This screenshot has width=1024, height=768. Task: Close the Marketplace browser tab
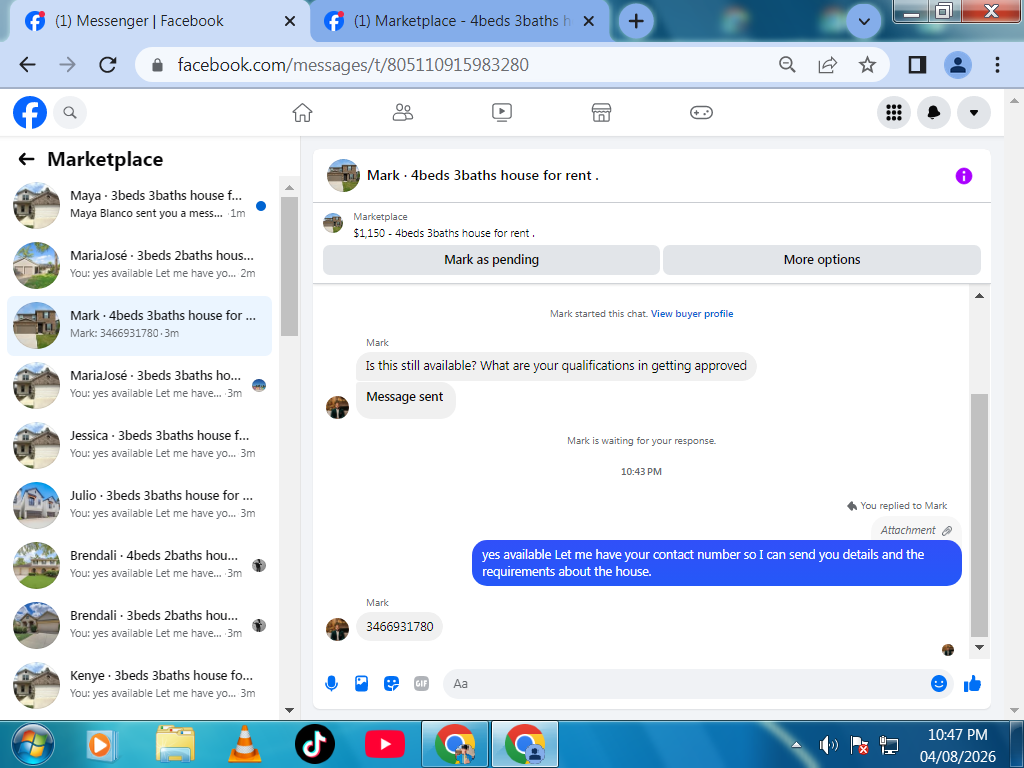588,22
